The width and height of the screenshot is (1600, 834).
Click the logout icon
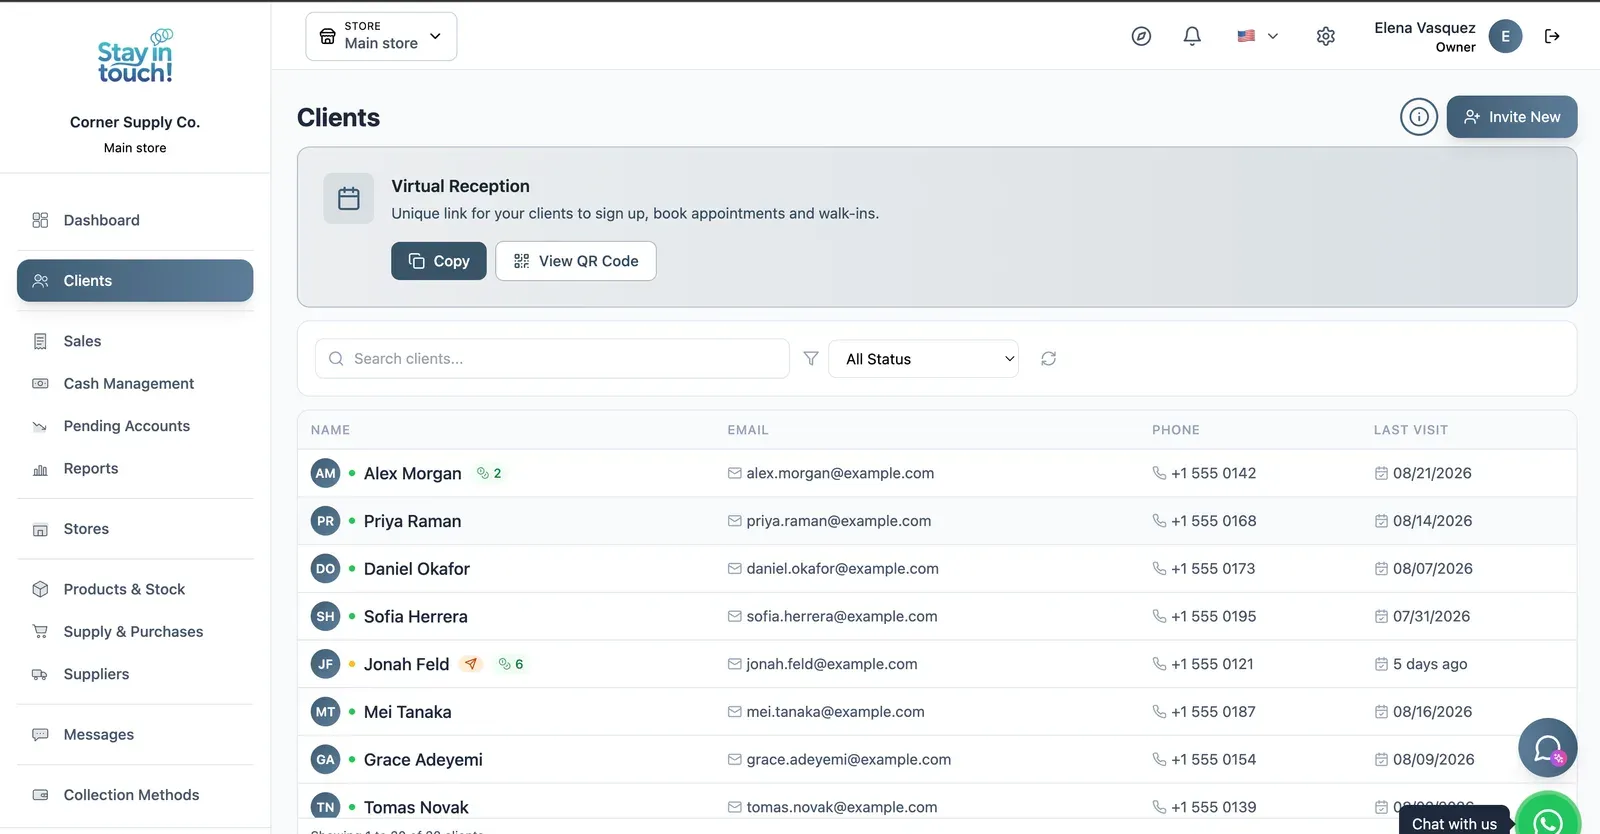tap(1552, 36)
